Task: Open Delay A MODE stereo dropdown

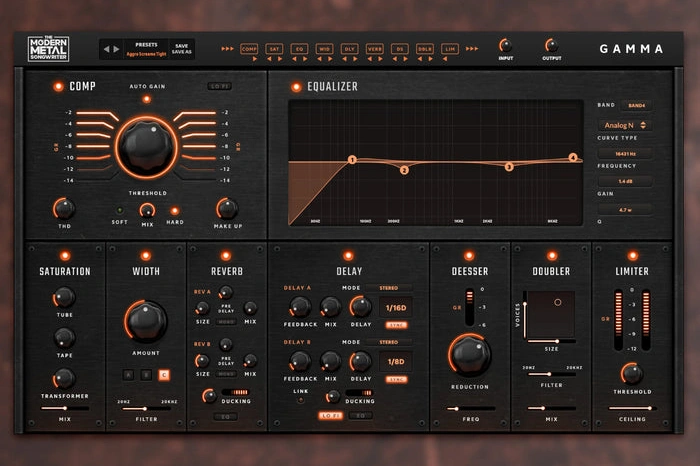Action: (389, 288)
